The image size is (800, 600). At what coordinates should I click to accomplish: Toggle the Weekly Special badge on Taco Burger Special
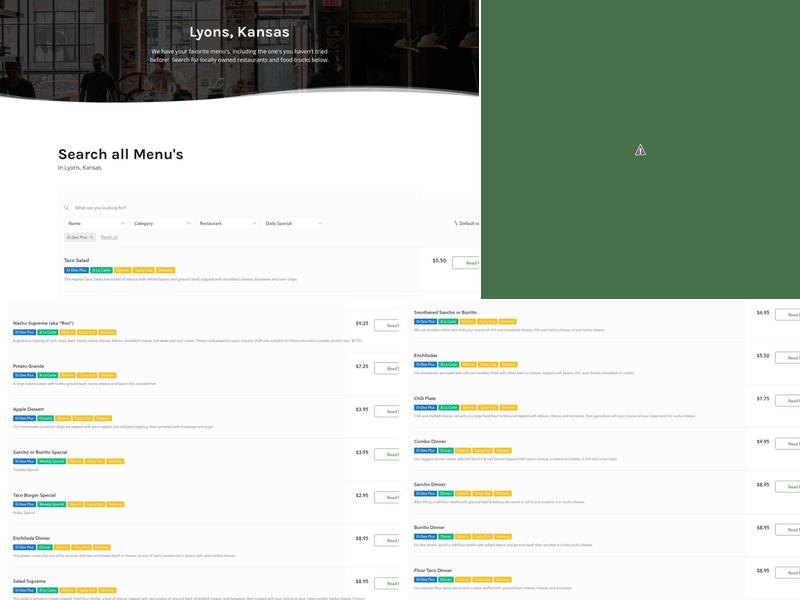point(52,504)
